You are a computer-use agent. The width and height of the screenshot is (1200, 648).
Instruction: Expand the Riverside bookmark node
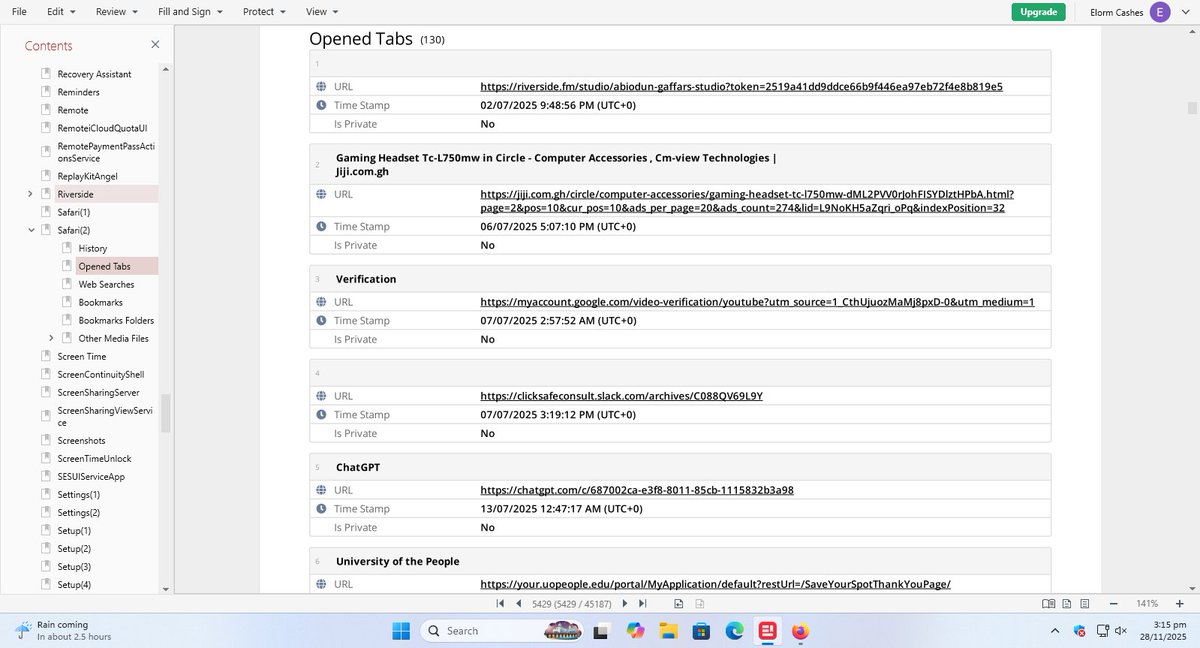(30, 194)
